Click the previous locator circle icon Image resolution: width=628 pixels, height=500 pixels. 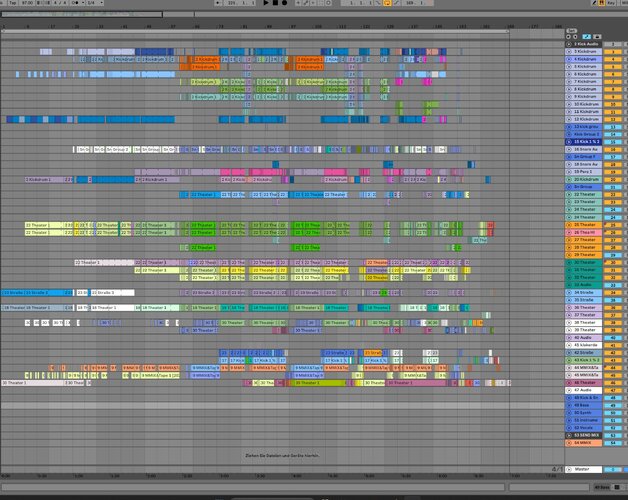point(569,37)
